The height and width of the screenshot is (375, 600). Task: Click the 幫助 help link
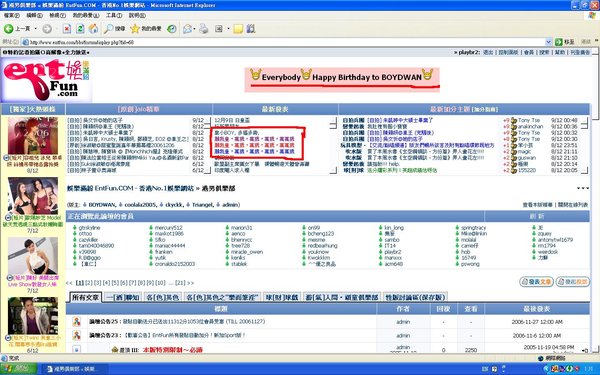560,52
